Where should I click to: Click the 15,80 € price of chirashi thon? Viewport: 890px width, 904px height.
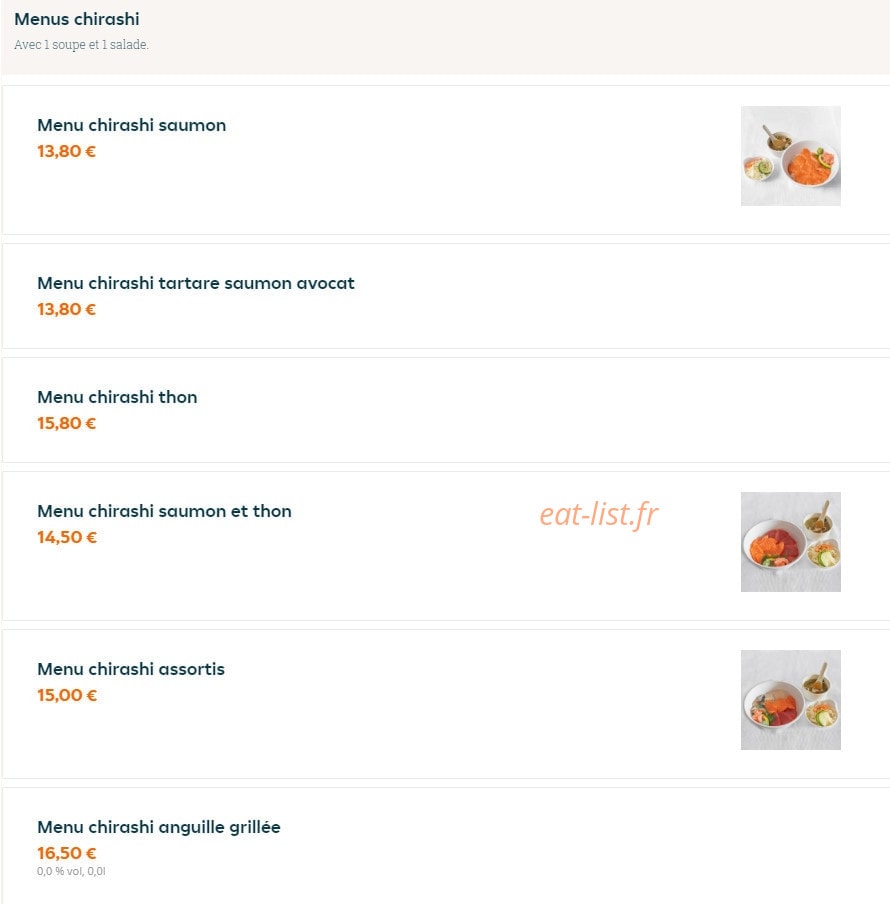pyautogui.click(x=66, y=423)
